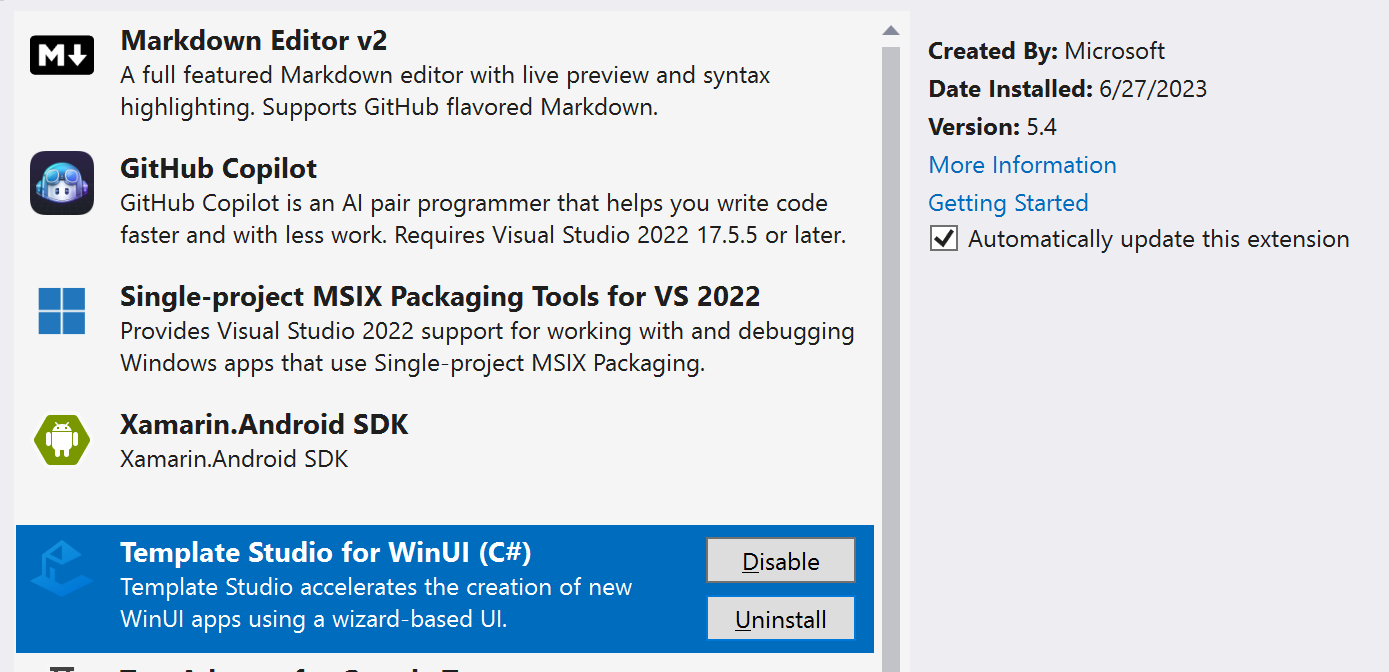This screenshot has width=1389, height=672.
Task: Open the More Information link
Action: click(1022, 165)
